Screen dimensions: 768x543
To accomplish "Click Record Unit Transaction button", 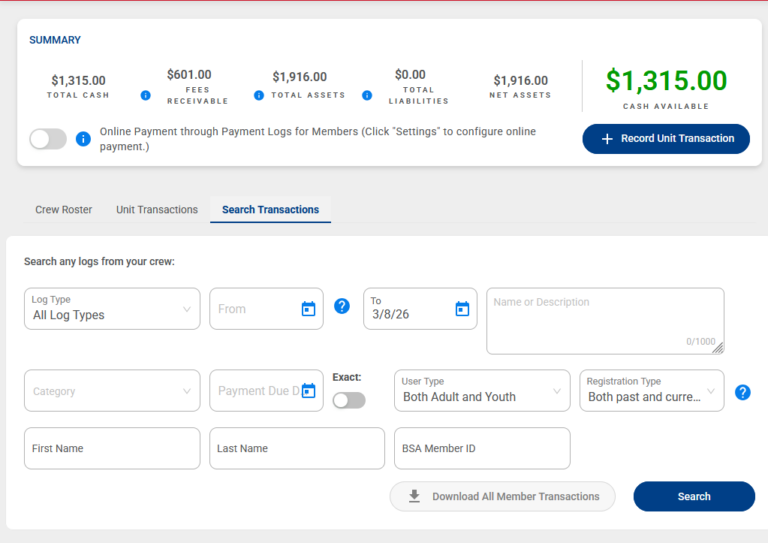I will pos(666,139).
